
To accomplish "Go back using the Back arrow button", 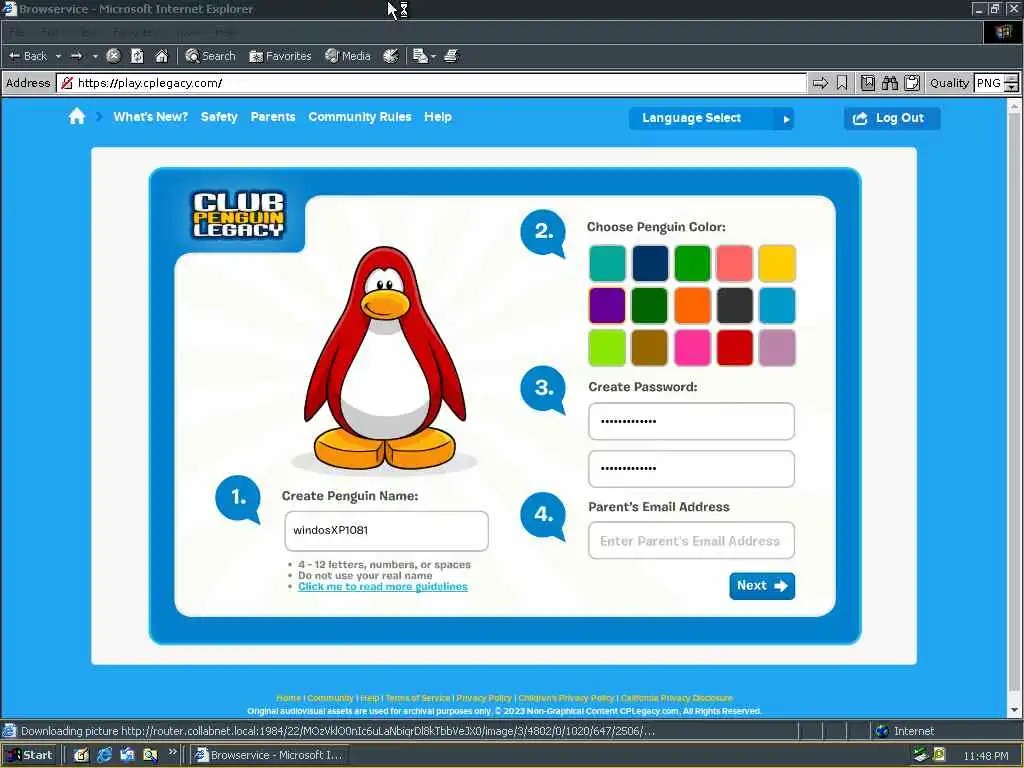I will (27, 56).
